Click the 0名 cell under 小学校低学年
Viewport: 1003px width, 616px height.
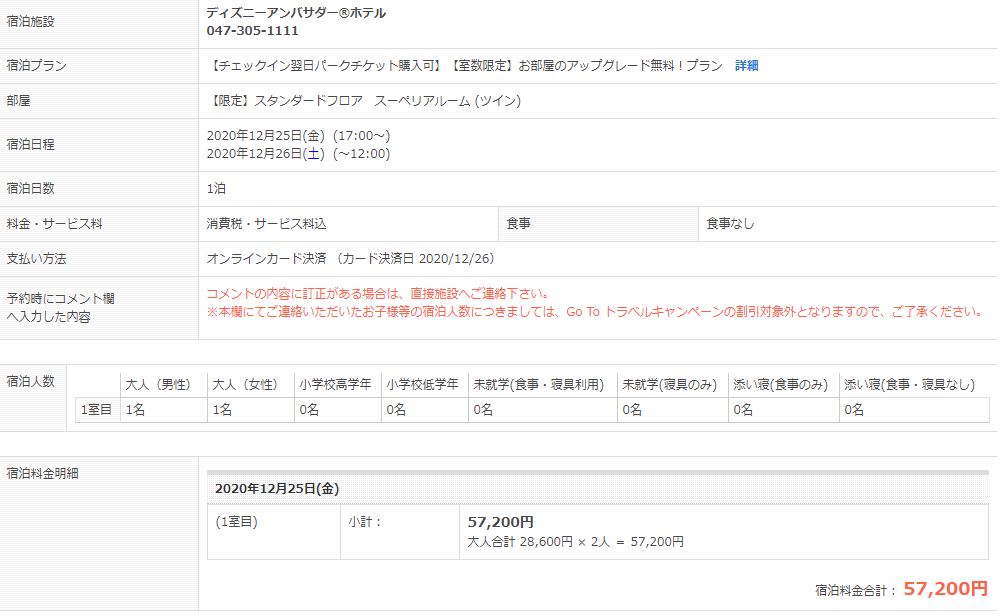tap(425, 410)
